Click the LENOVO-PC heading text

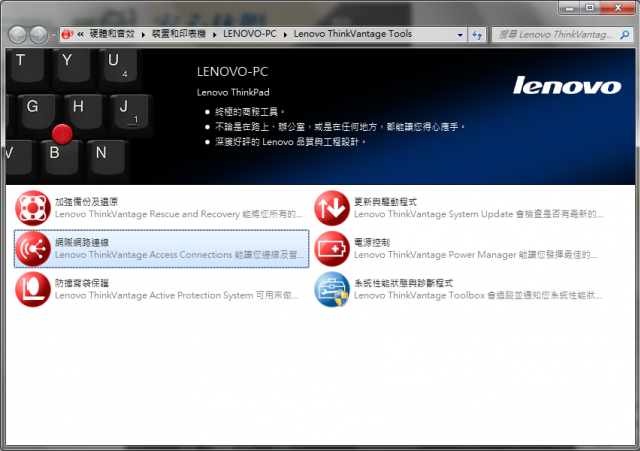click(232, 72)
